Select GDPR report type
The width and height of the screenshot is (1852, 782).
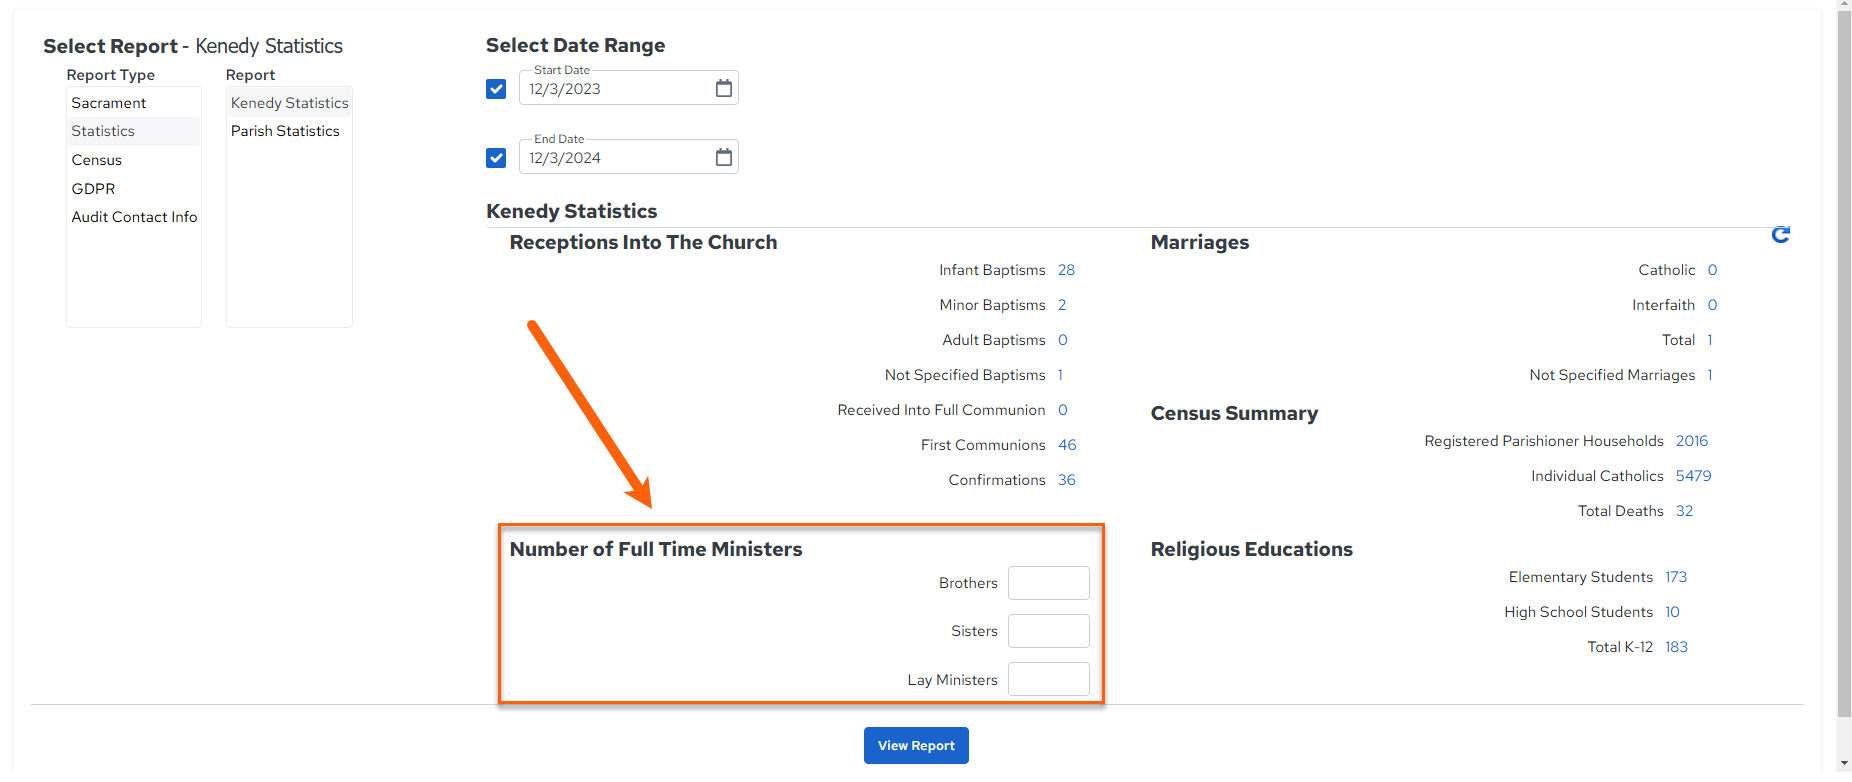click(x=93, y=189)
